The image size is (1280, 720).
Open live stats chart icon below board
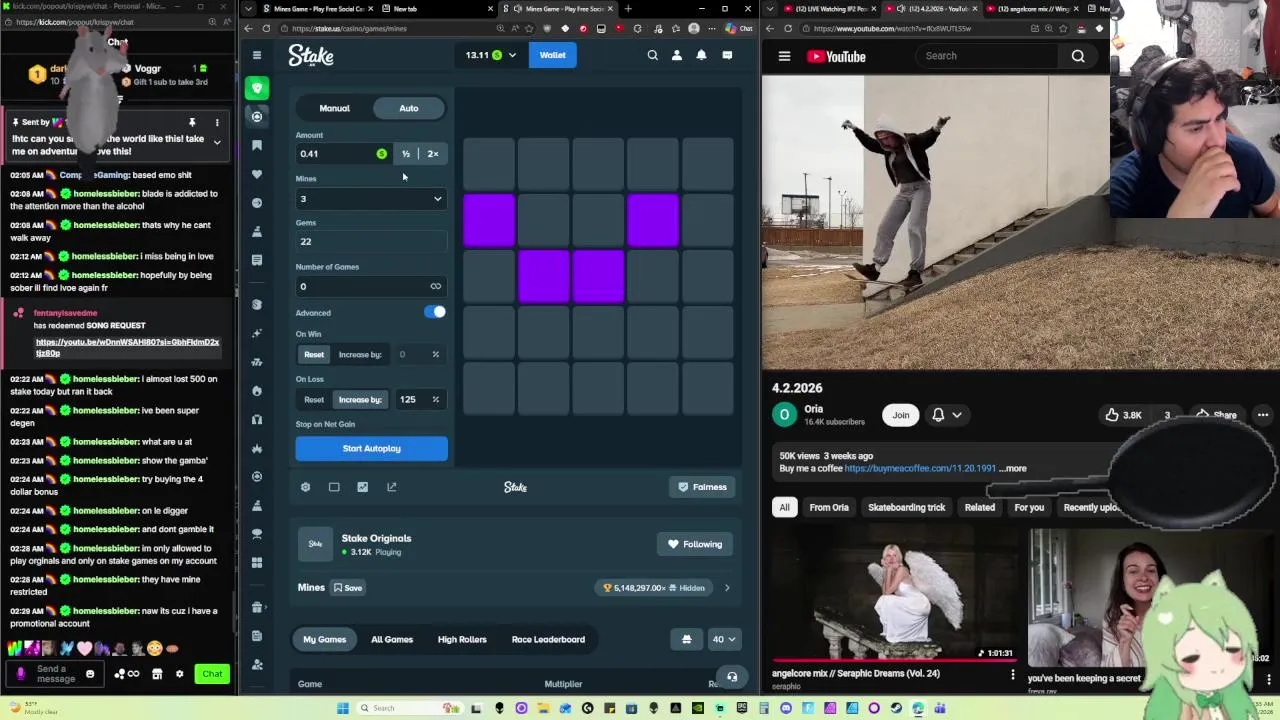tap(363, 487)
